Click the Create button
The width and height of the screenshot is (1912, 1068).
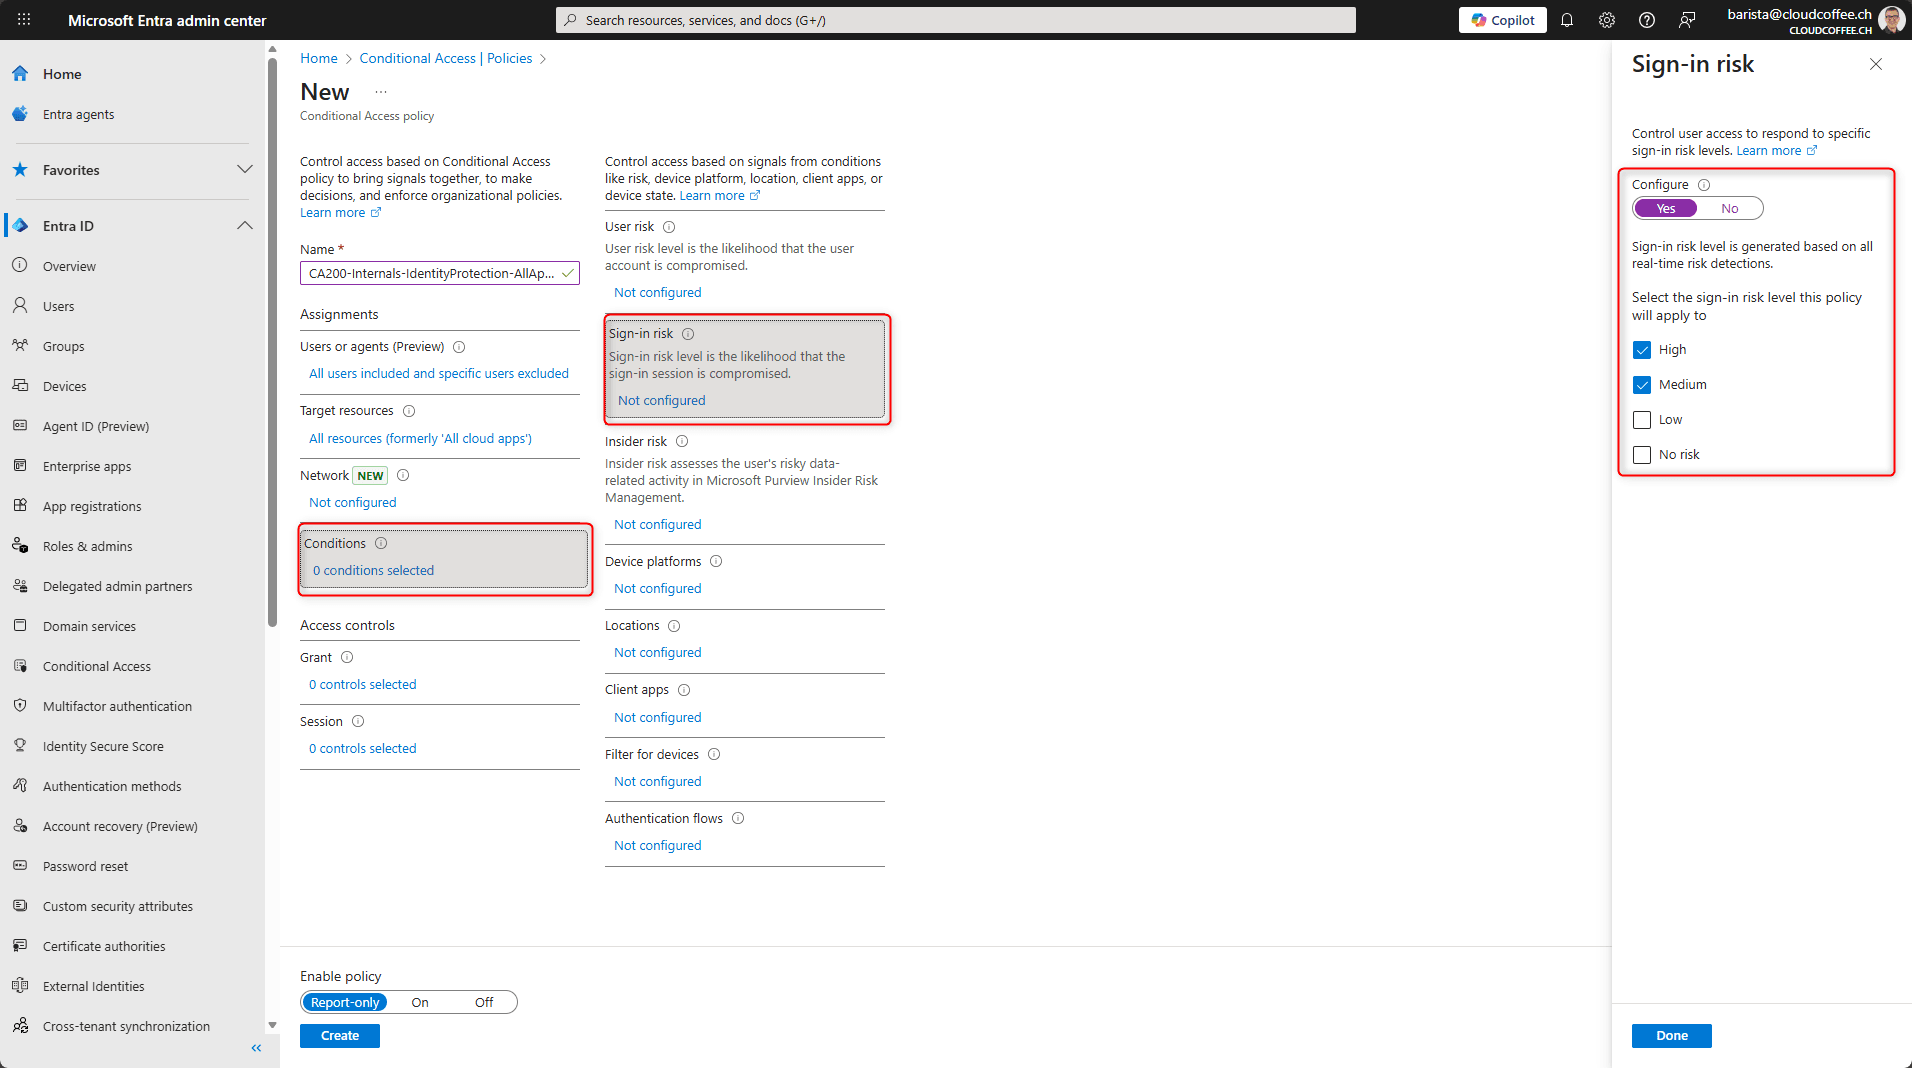click(339, 1035)
